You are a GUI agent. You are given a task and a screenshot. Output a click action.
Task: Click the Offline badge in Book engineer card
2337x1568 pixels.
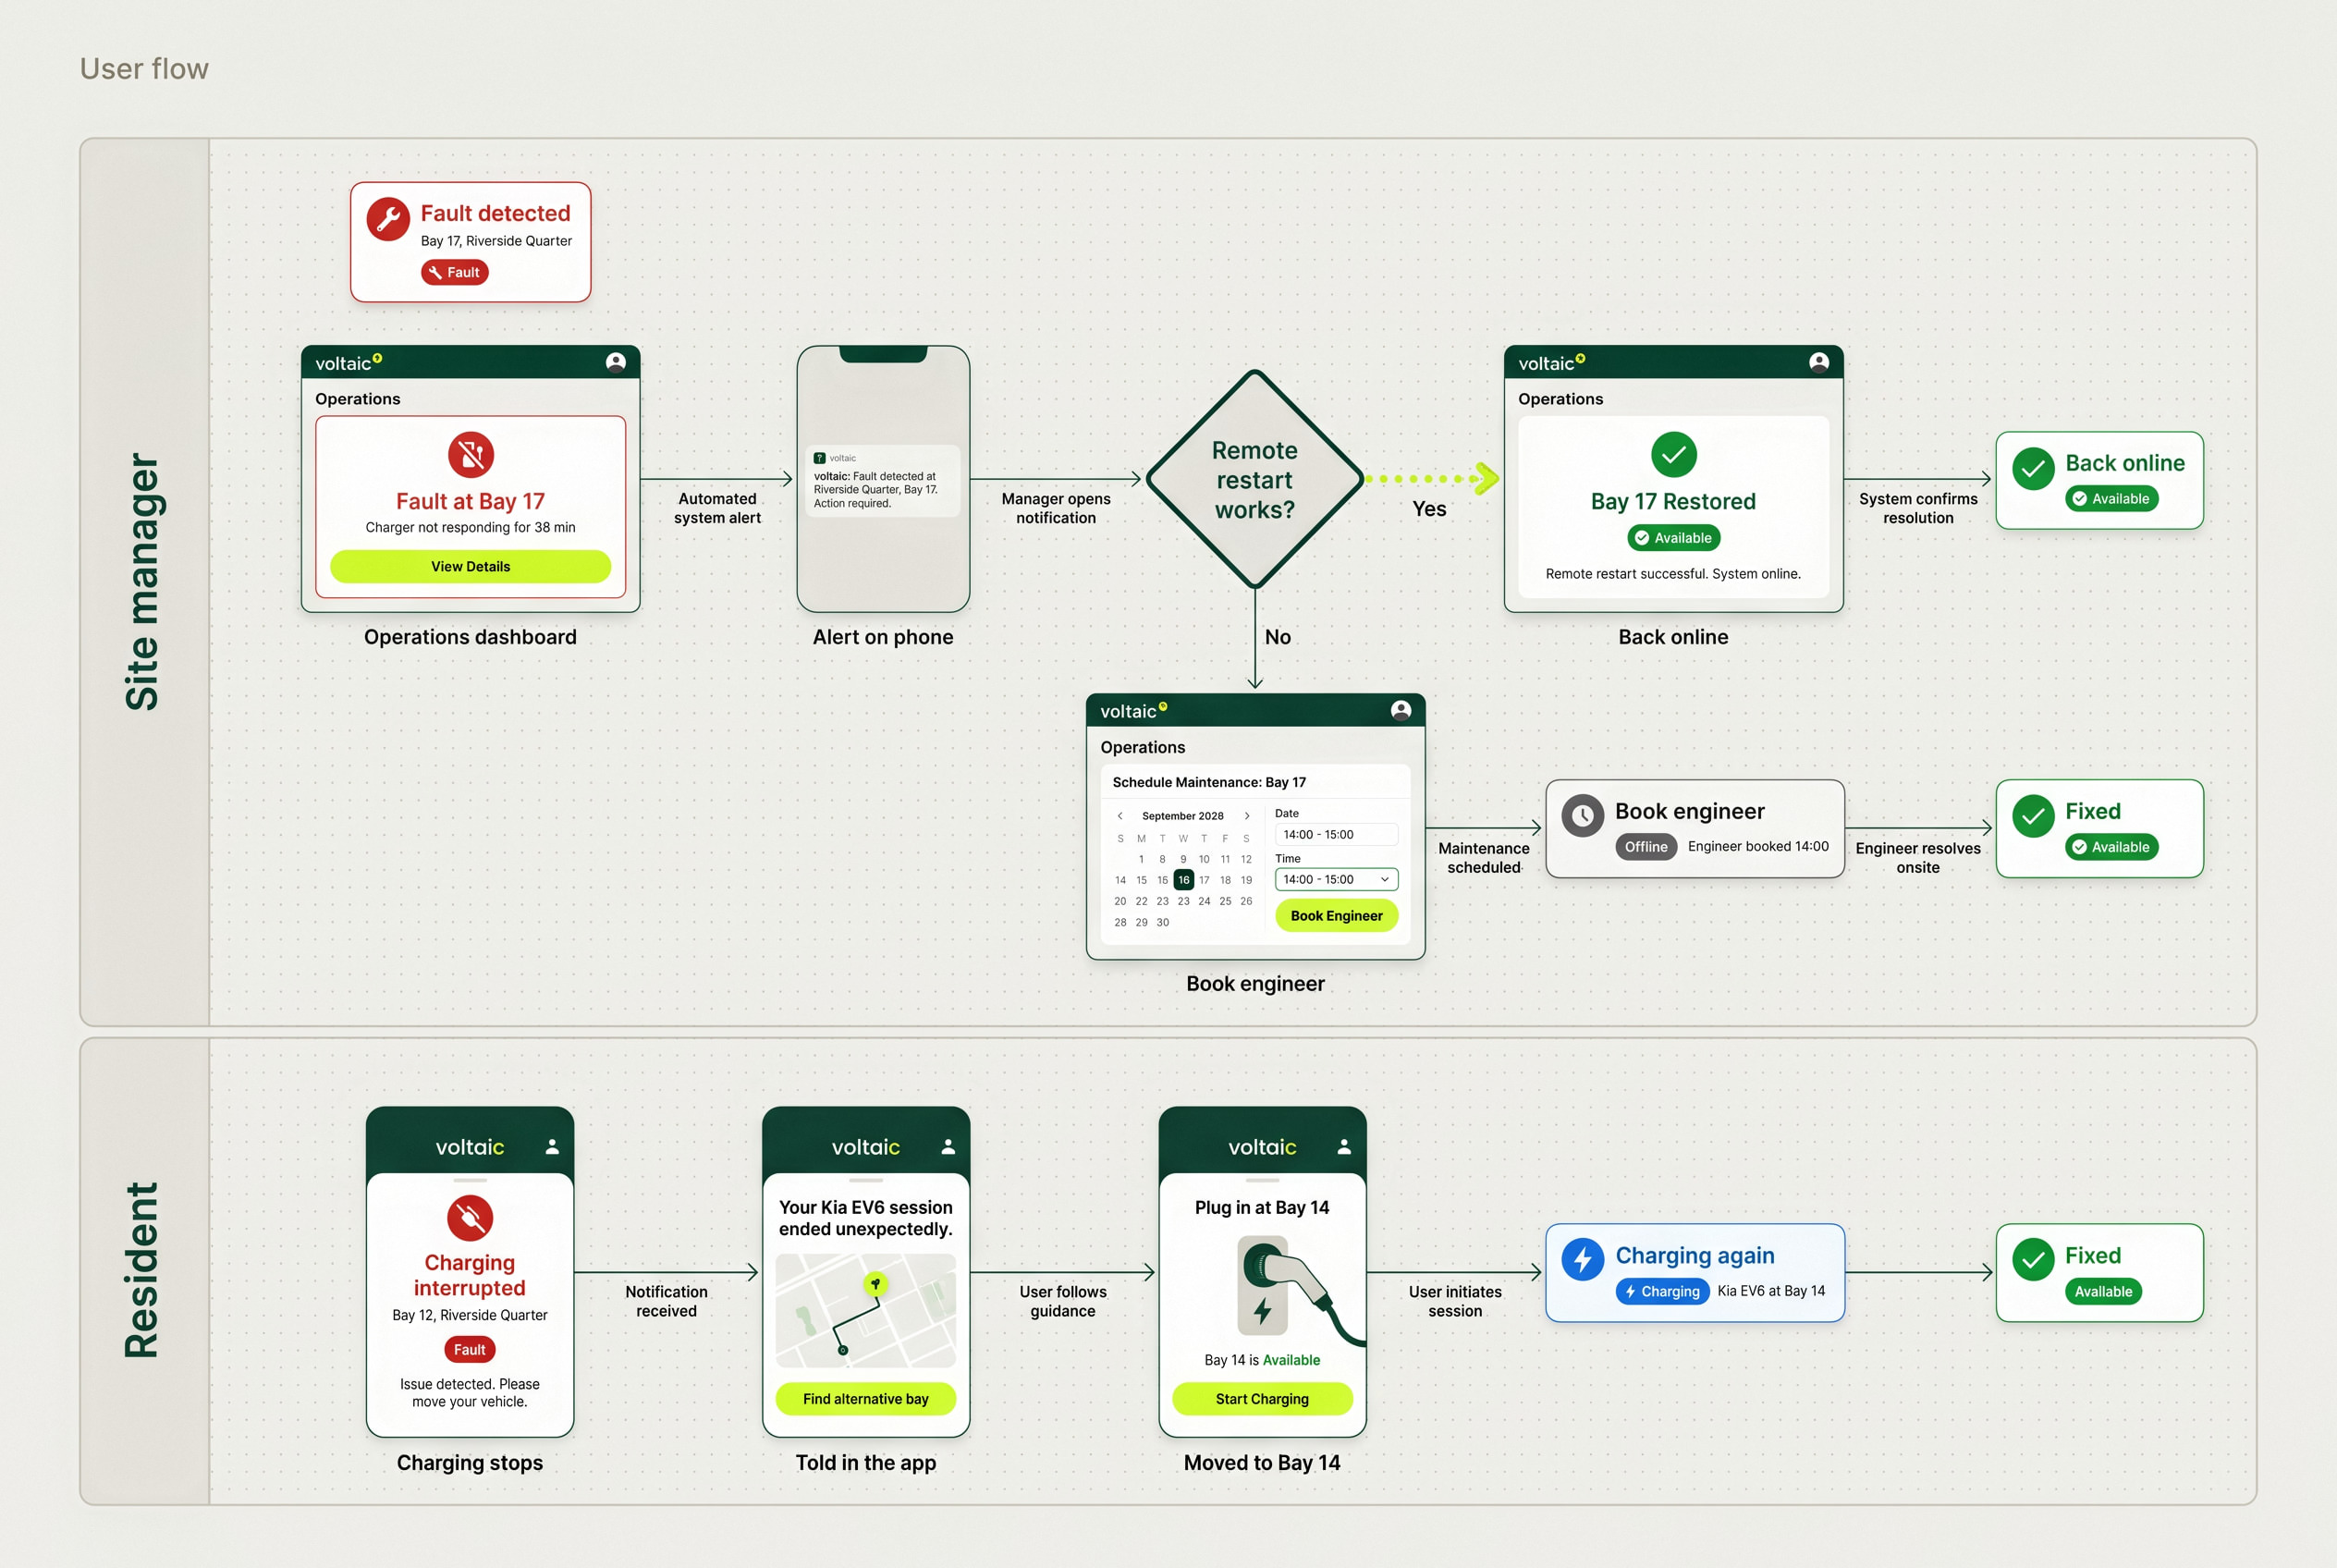point(1646,847)
